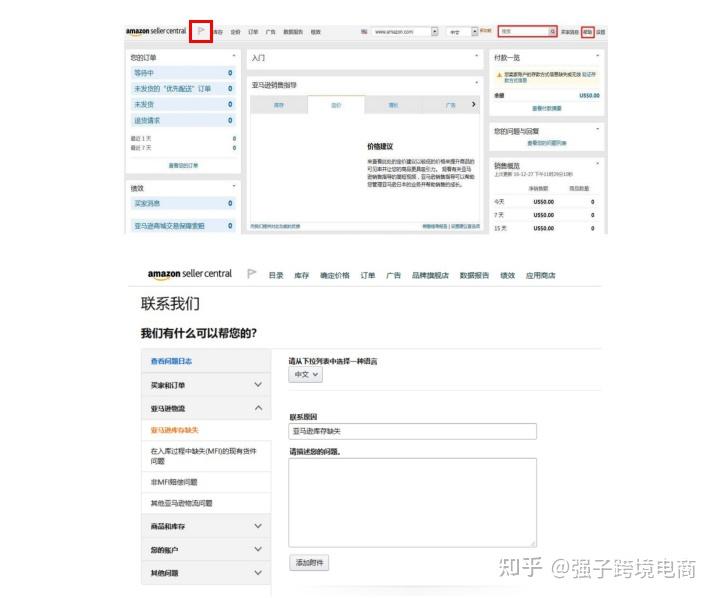This screenshot has height=598, width=714.
Task: Open 订单 menu in dashboard top navigation
Action: pyautogui.click(x=253, y=32)
